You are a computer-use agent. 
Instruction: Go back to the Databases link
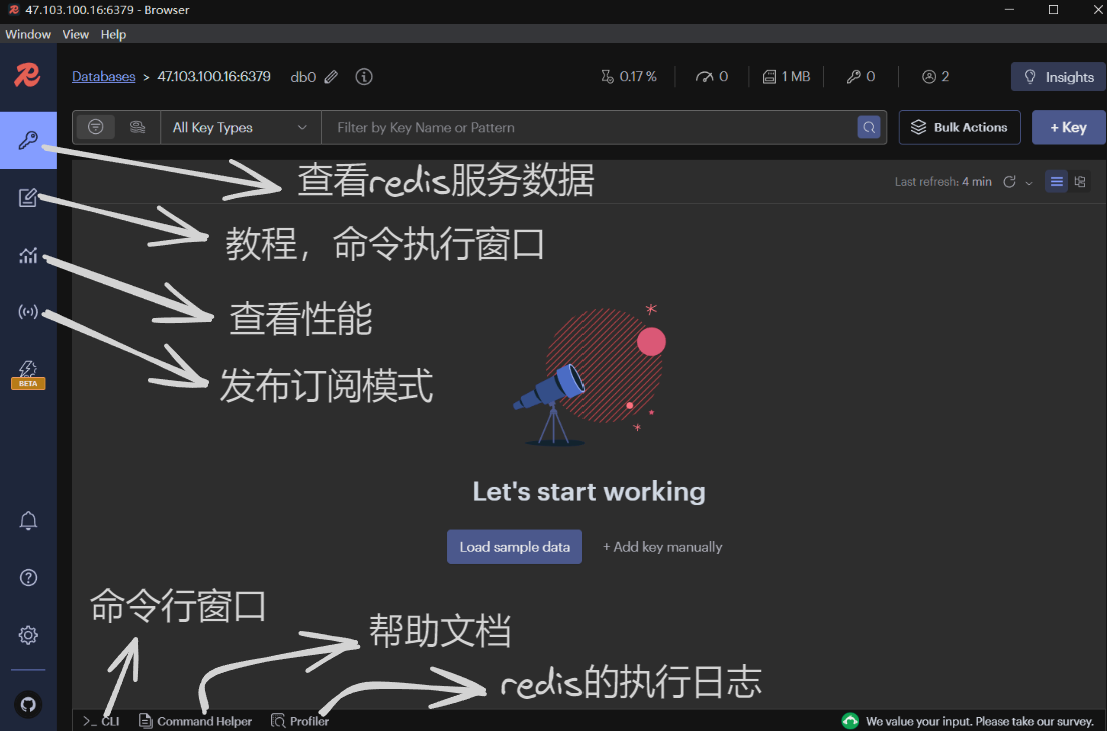[103, 77]
